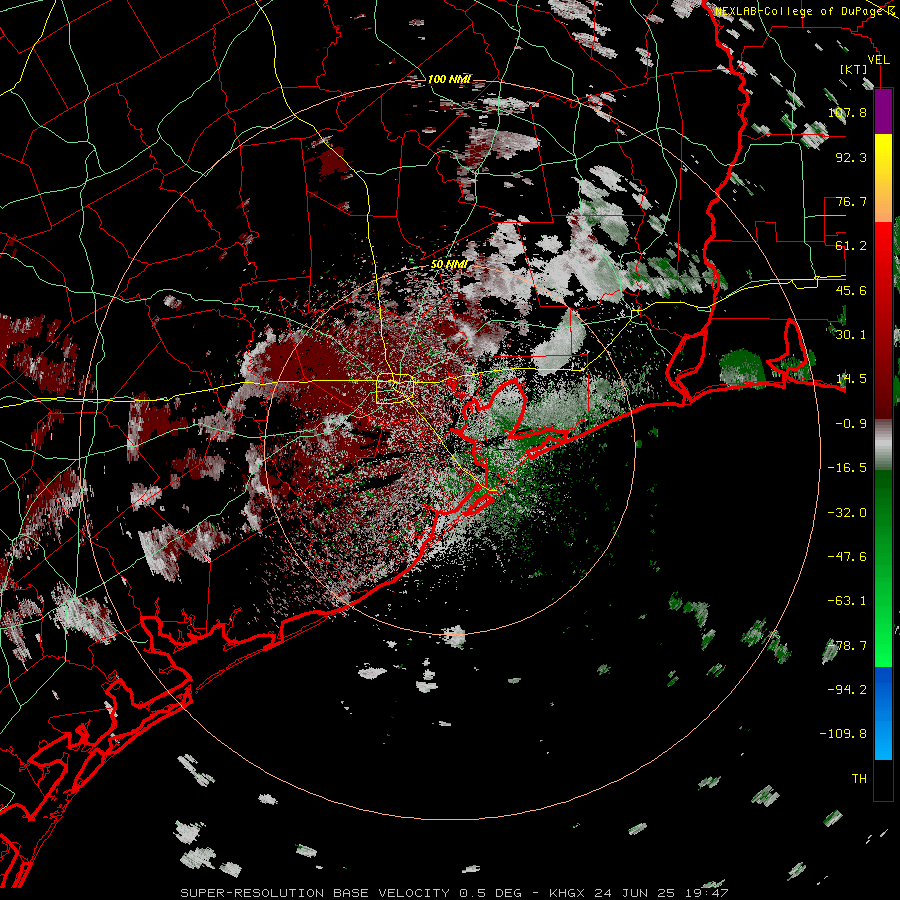Screen dimensions: 900x900
Task: Click the '[KT]' units label
Action: coord(854,69)
